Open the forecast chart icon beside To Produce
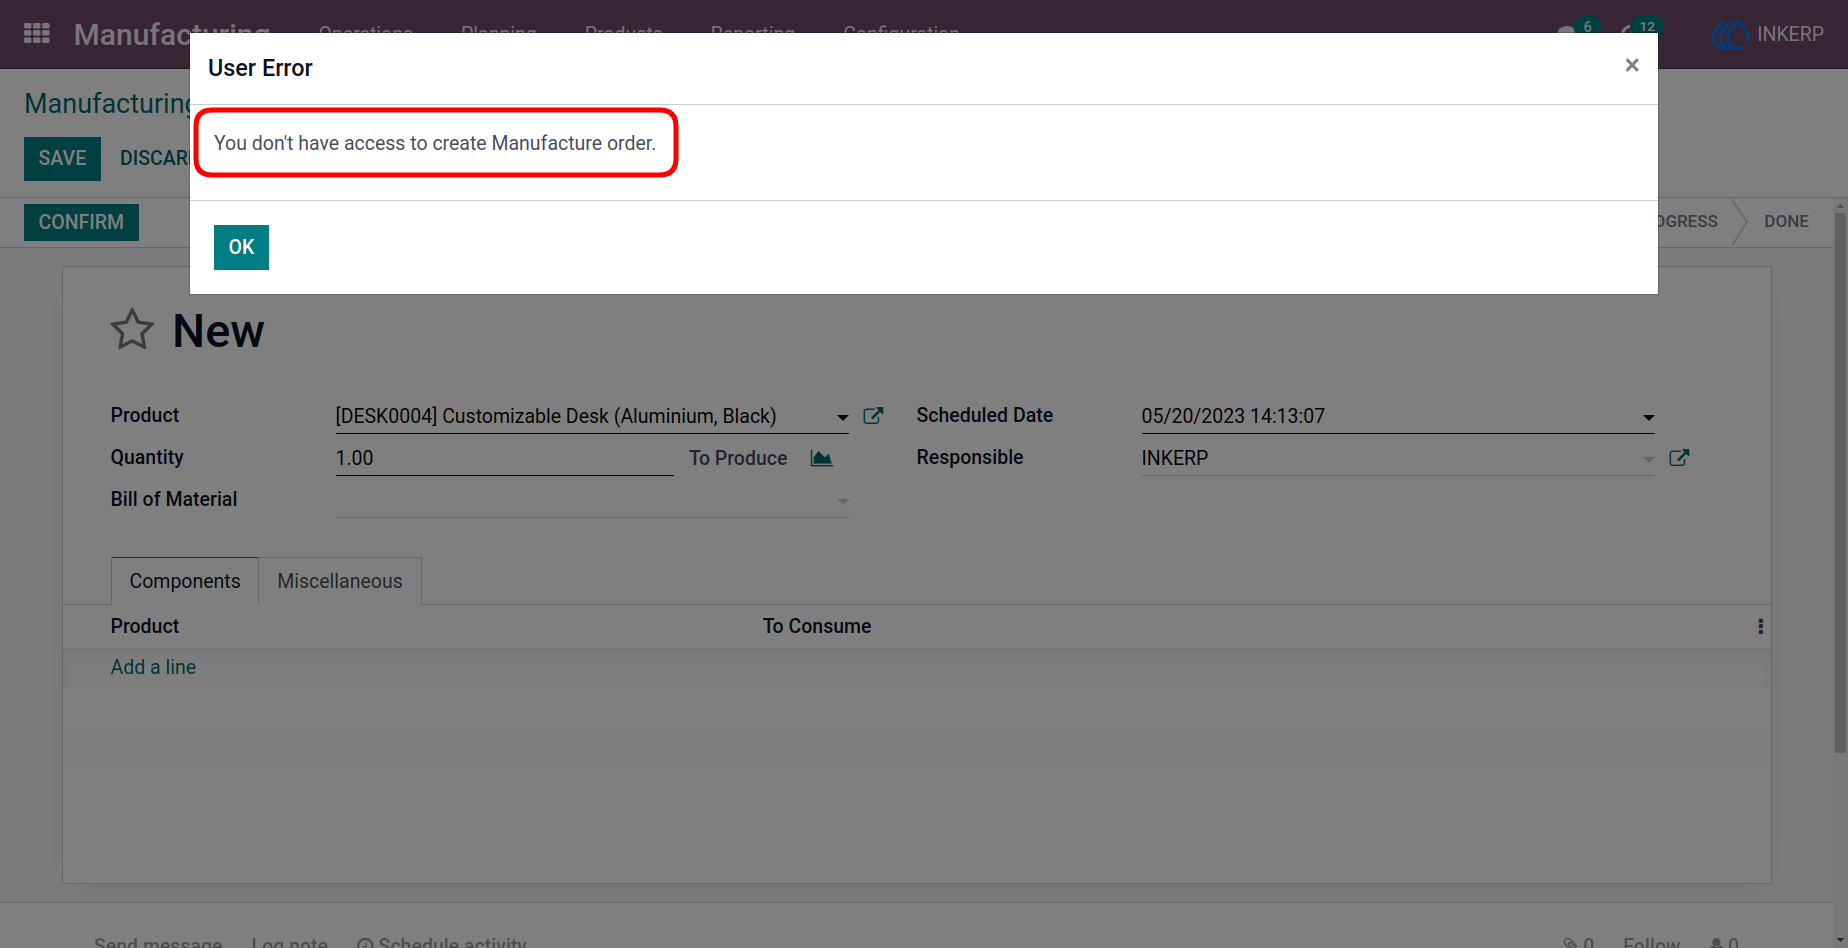Viewport: 1848px width, 948px height. pyautogui.click(x=822, y=458)
